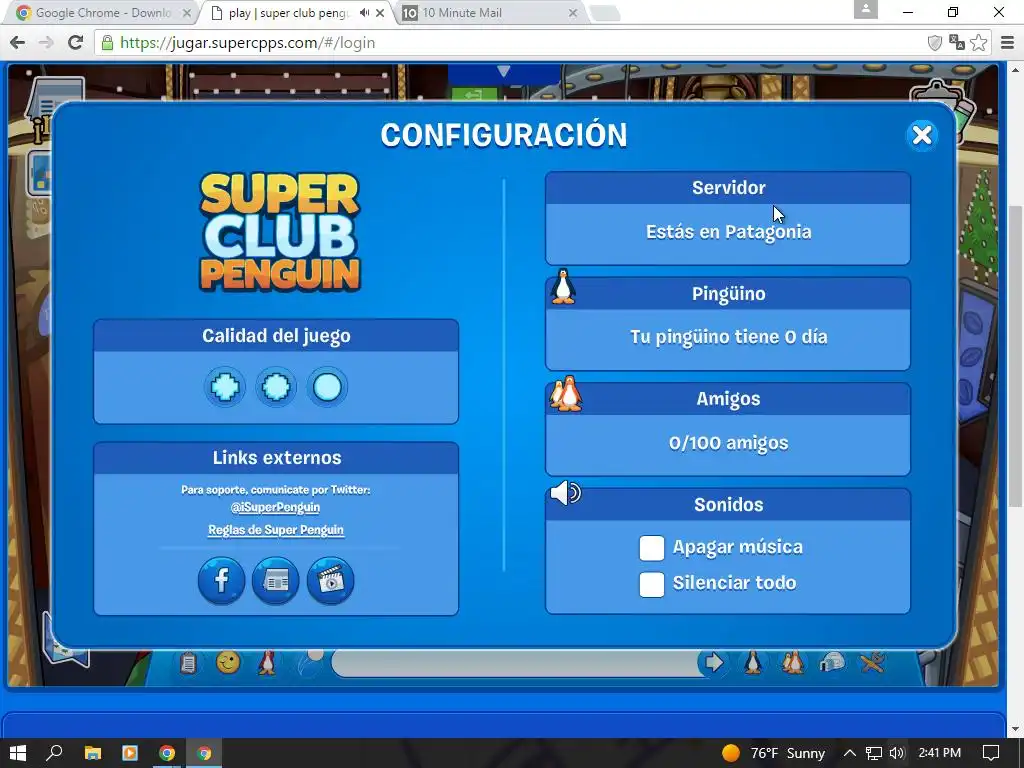Go to igloo via toolbar igloo icon
Screen dimensions: 1024x768
[x=833, y=662]
